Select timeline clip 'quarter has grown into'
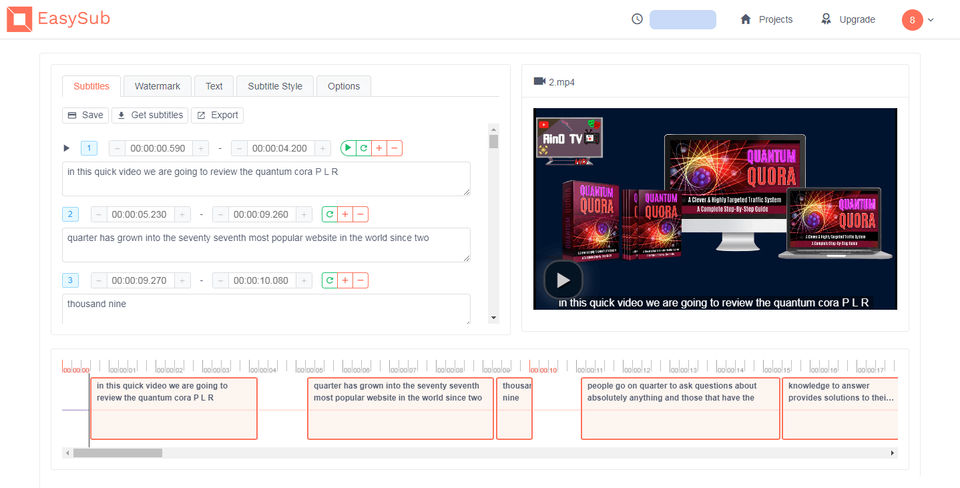The image size is (960, 488). (x=400, y=408)
